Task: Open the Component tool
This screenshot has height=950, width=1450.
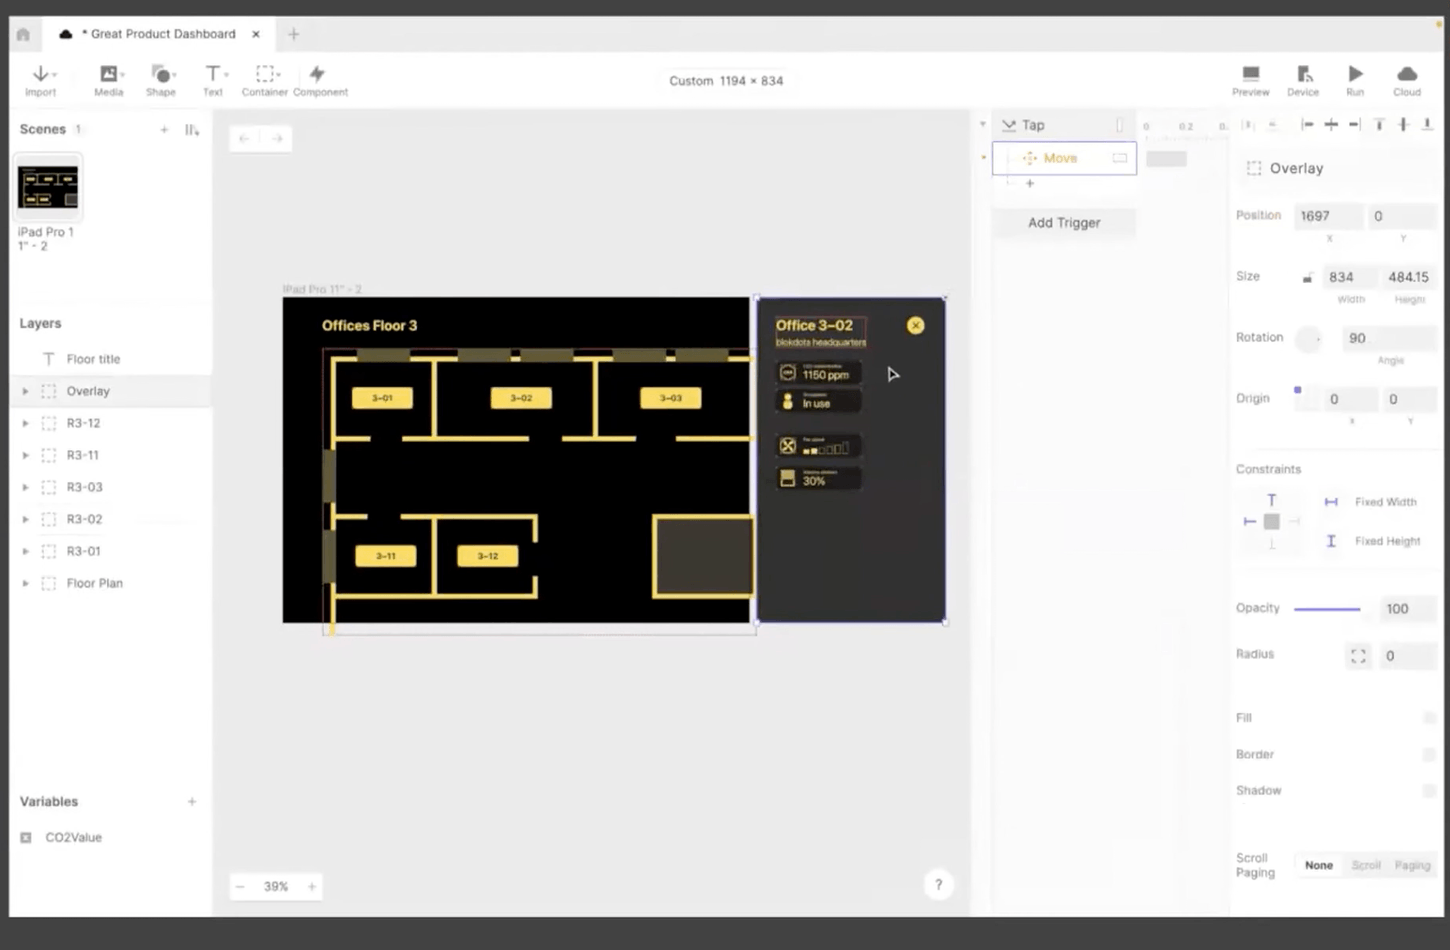Action: click(318, 75)
